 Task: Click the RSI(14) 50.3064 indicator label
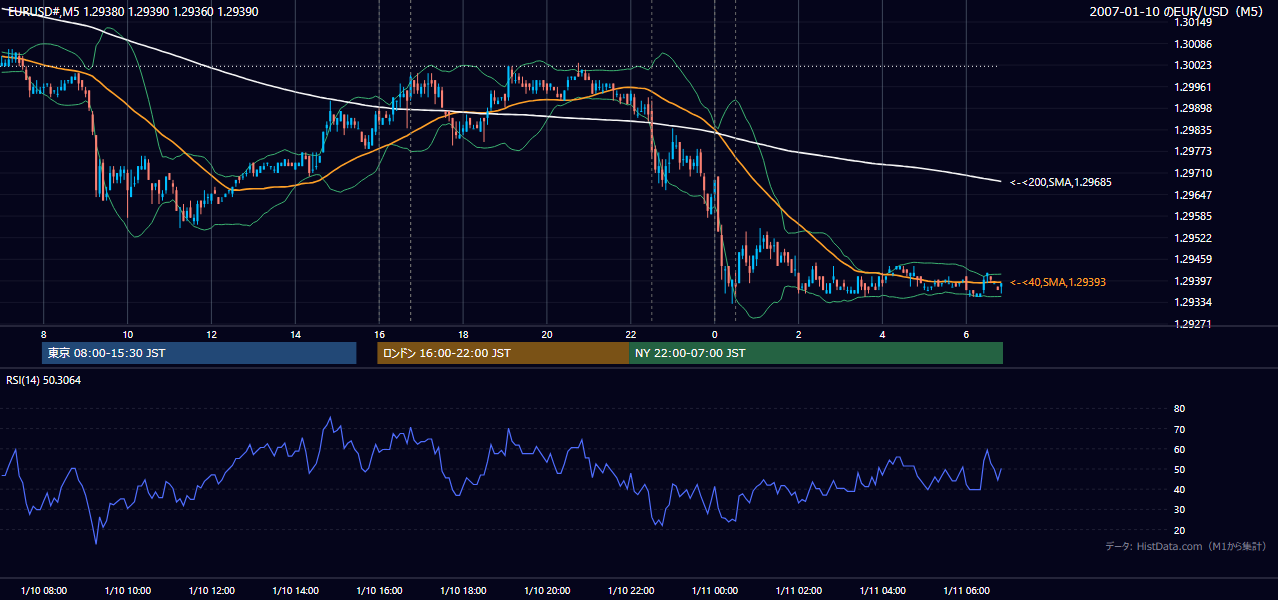coord(44,380)
